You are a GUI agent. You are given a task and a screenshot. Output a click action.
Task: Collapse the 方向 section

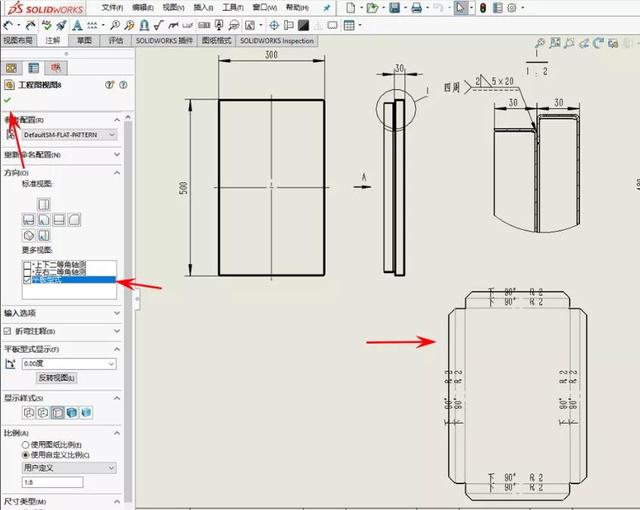click(117, 173)
